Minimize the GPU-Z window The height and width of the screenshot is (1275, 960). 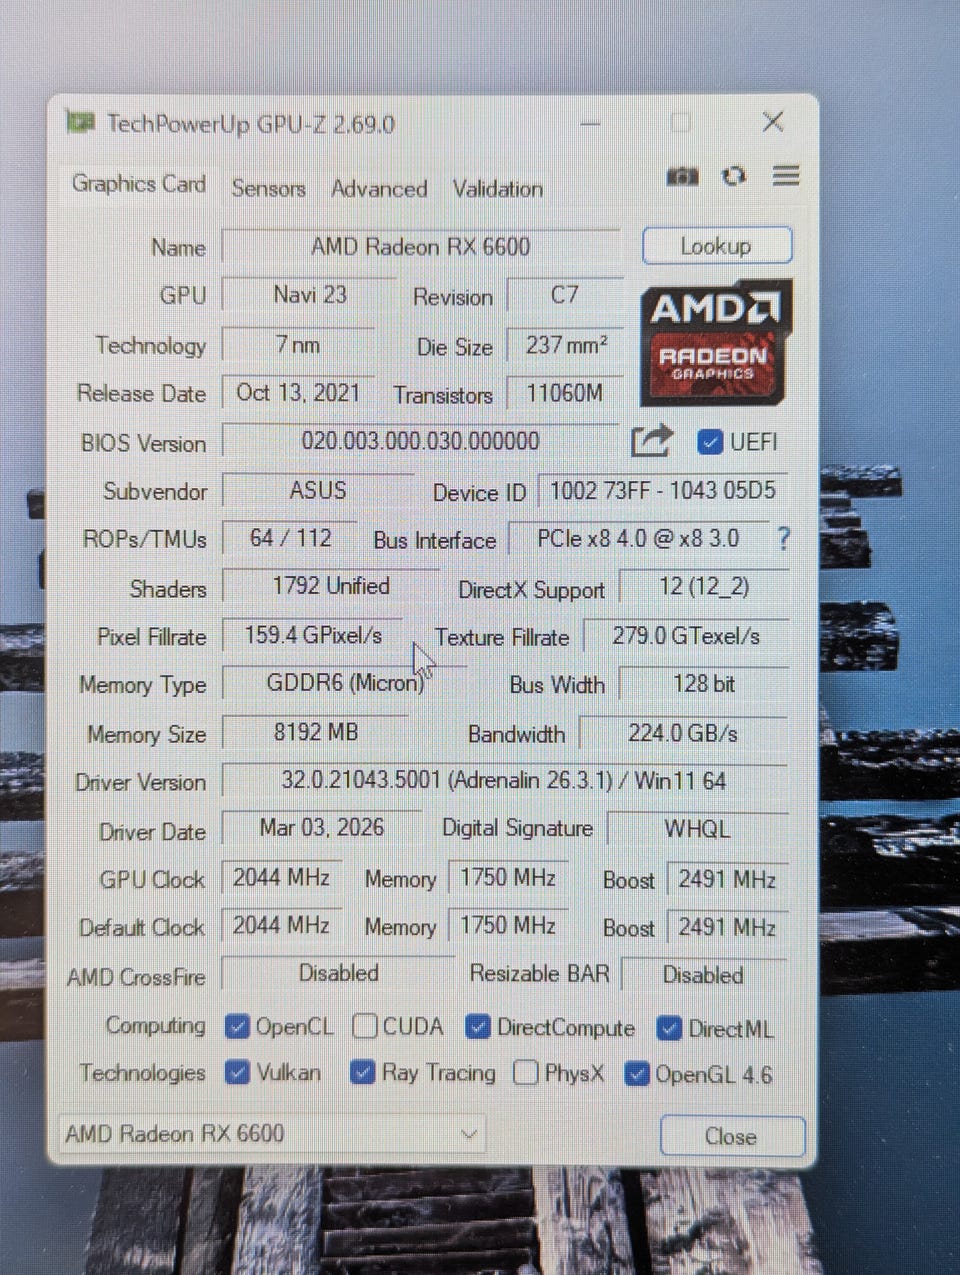point(590,124)
